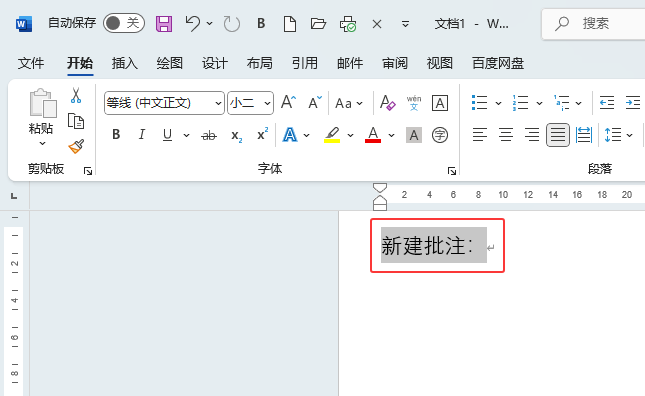Toggle subscript formatting

(x=236, y=135)
